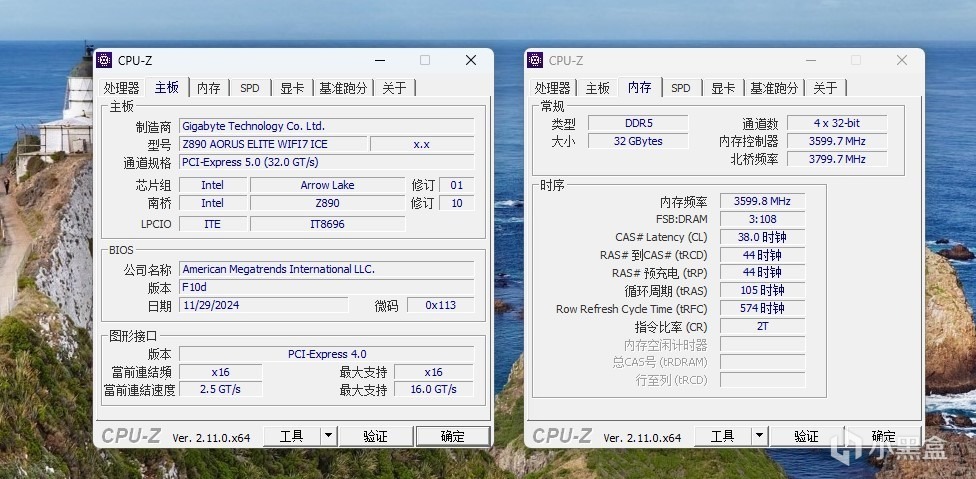Viewport: 976px width, 479px height.
Task: Click 确定 button in left CPU-Z window
Action: 453,437
